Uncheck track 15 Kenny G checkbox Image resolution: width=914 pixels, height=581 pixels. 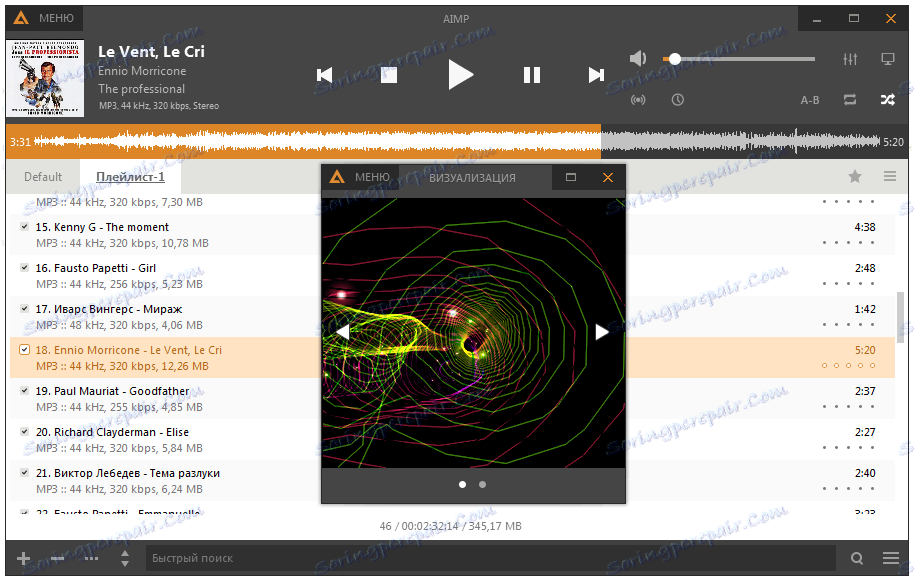point(24,227)
